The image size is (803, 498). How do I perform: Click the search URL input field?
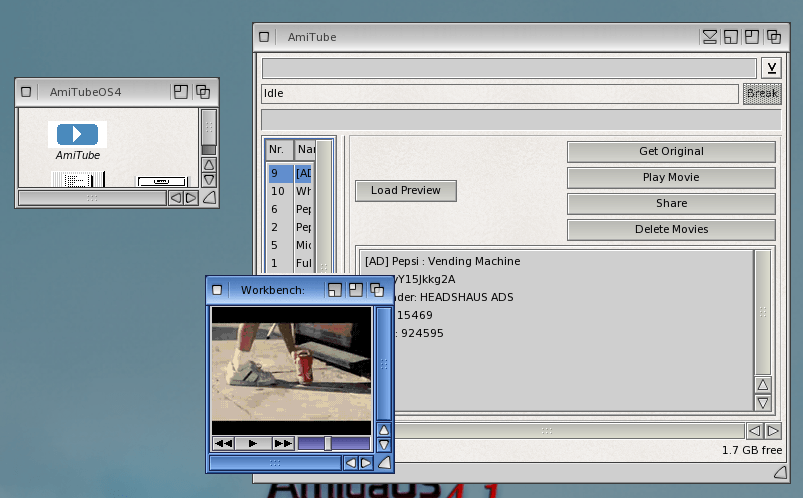pos(508,68)
